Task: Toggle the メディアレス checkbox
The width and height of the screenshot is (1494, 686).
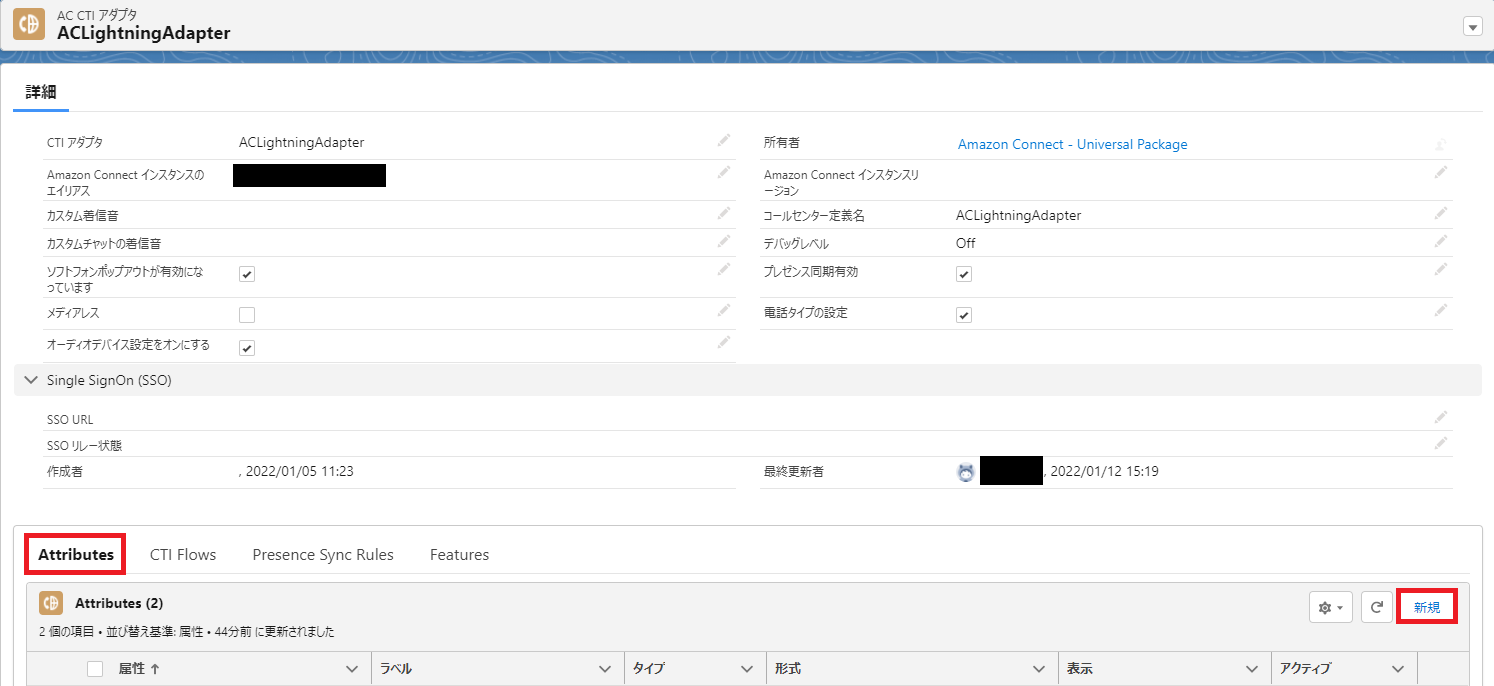Action: (247, 315)
